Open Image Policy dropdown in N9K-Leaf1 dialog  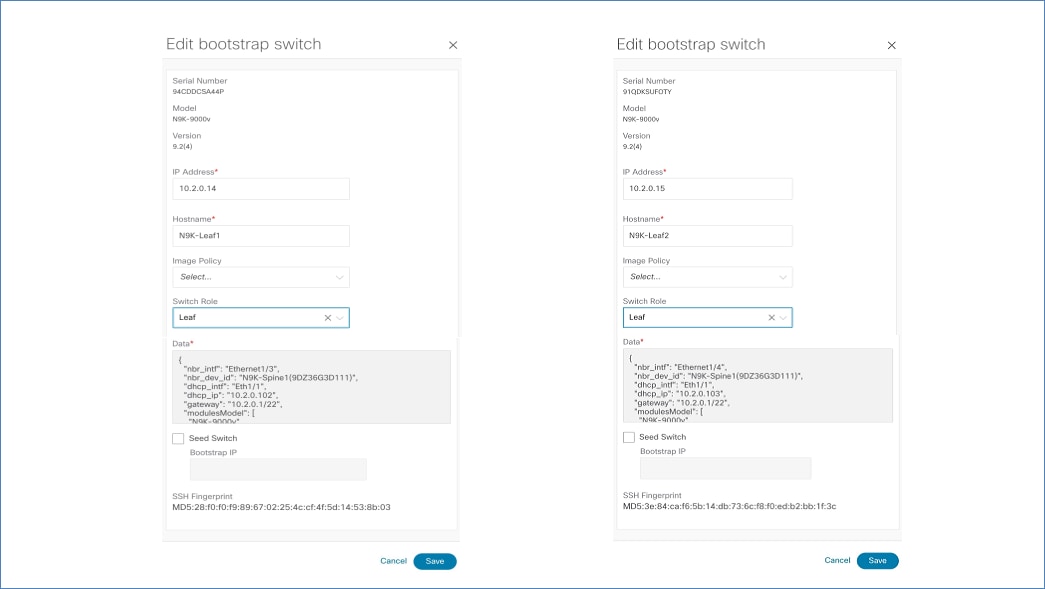click(261, 277)
